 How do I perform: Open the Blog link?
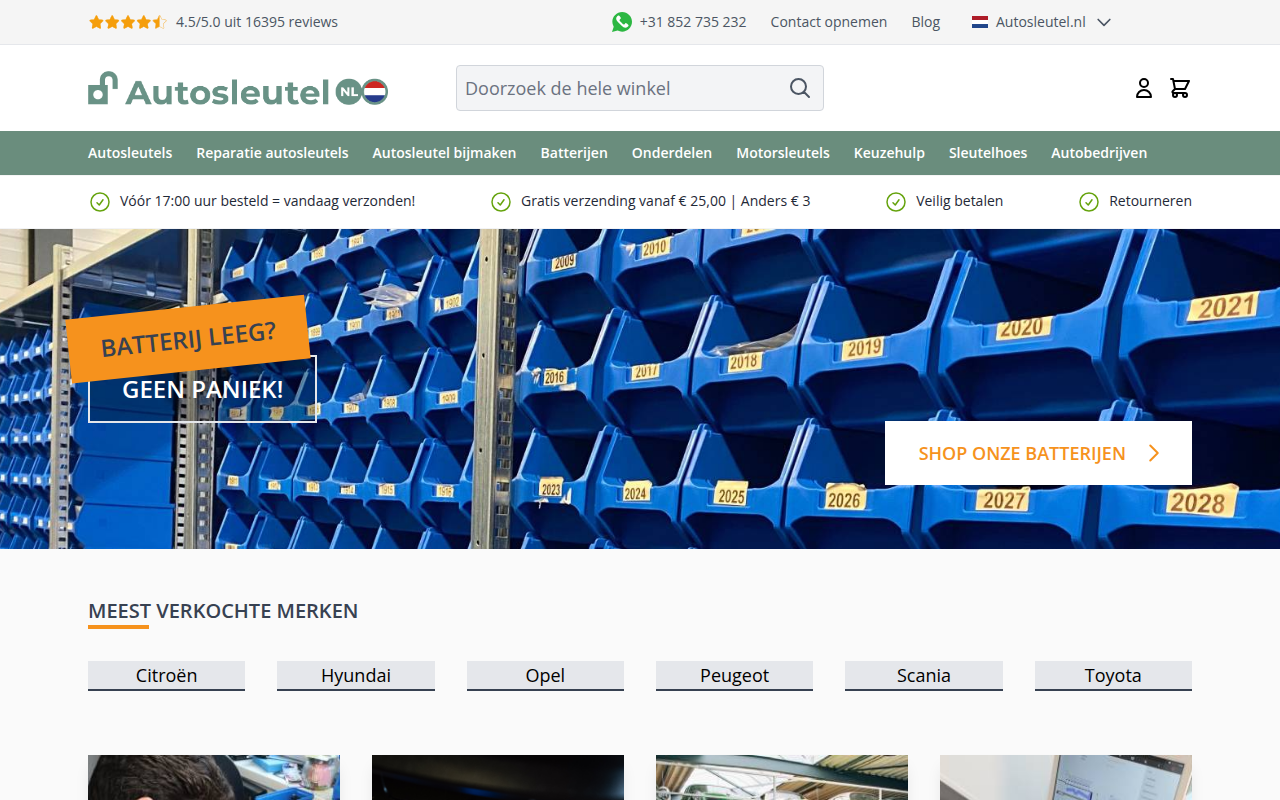pyautogui.click(x=926, y=22)
